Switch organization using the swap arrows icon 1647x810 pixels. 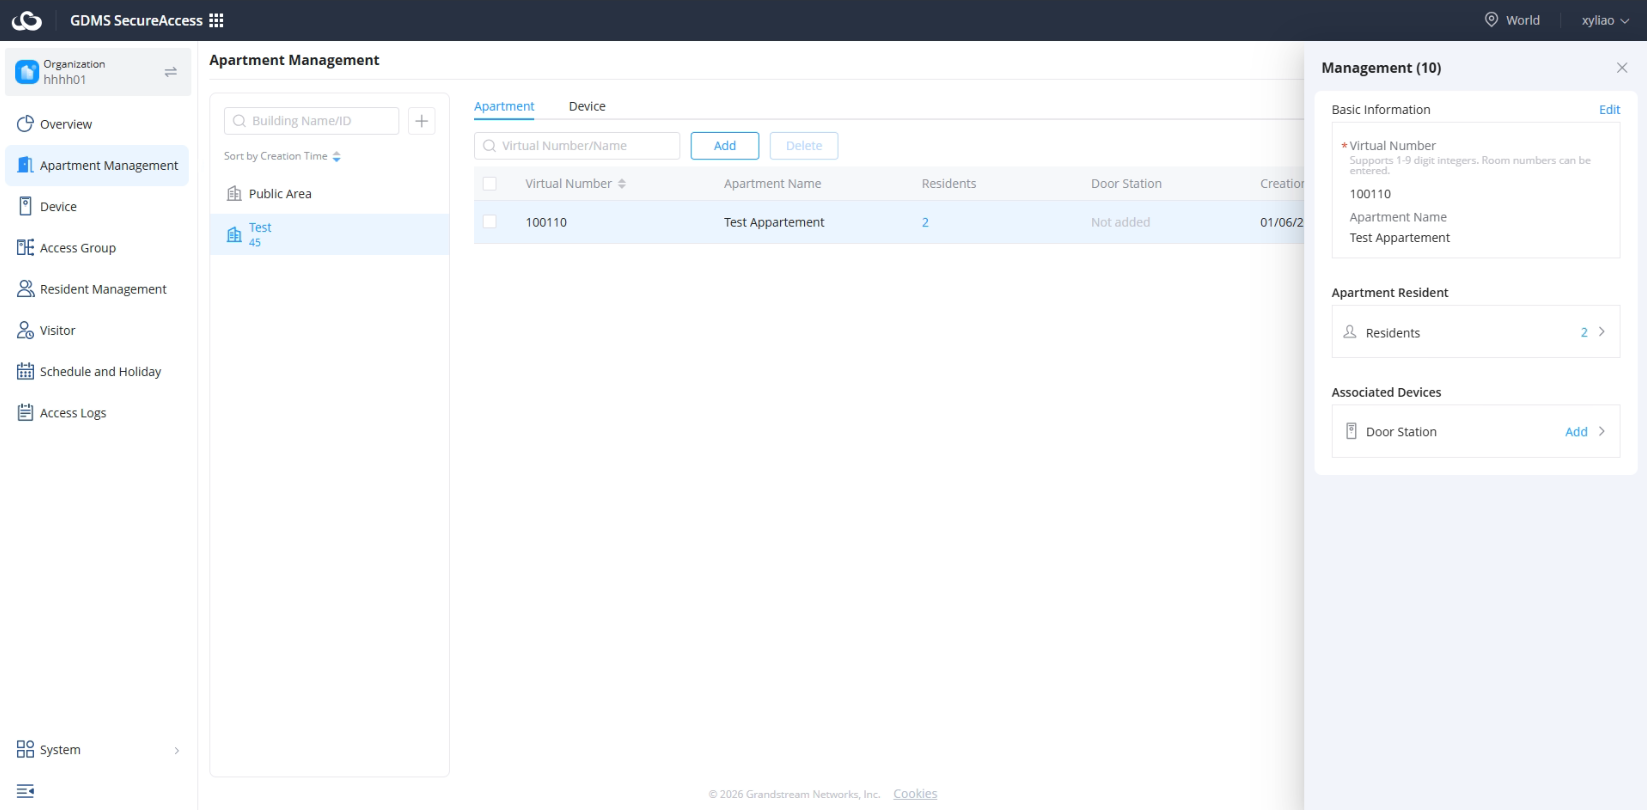(x=170, y=72)
